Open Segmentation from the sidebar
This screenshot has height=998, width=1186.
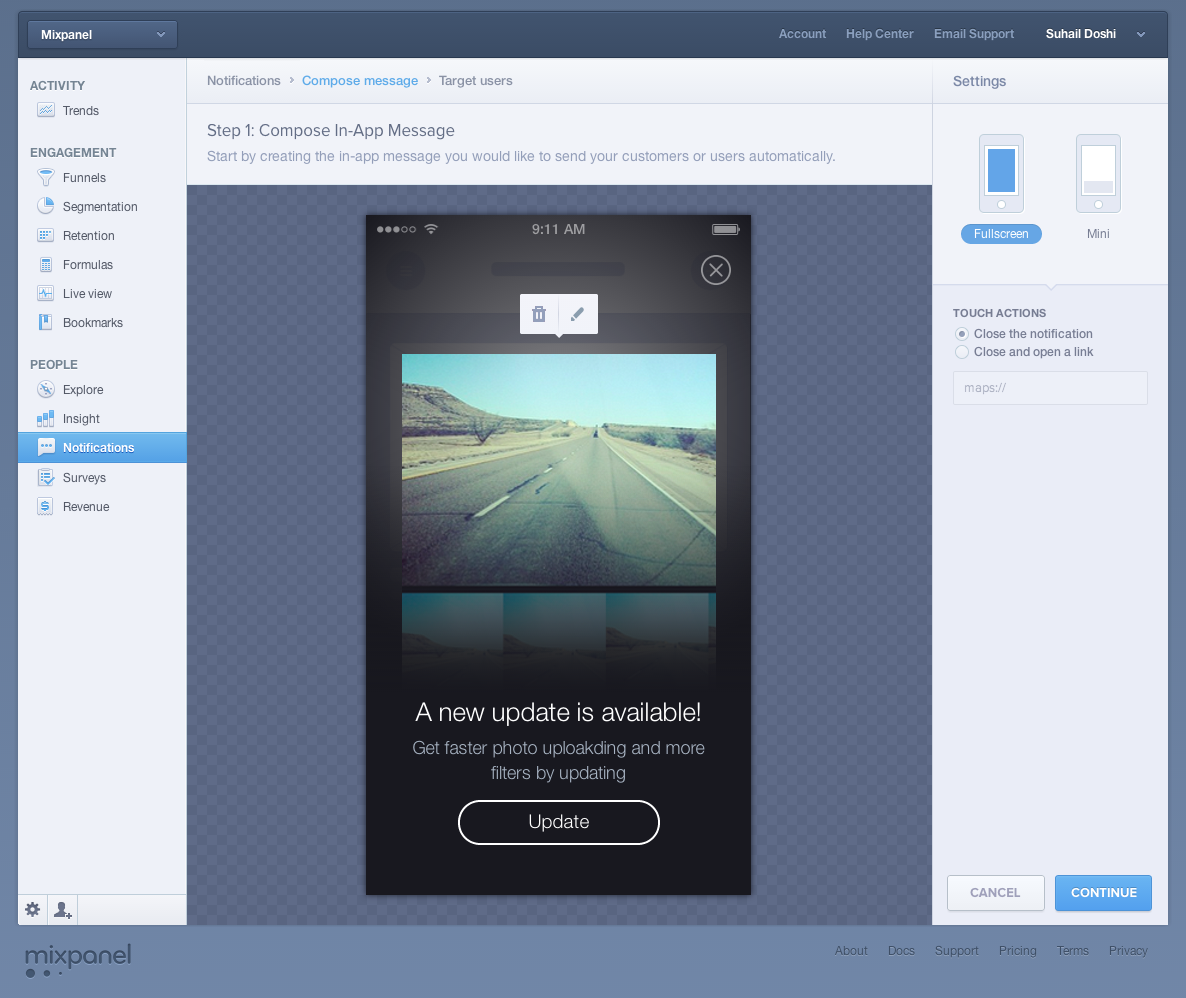click(x=100, y=207)
